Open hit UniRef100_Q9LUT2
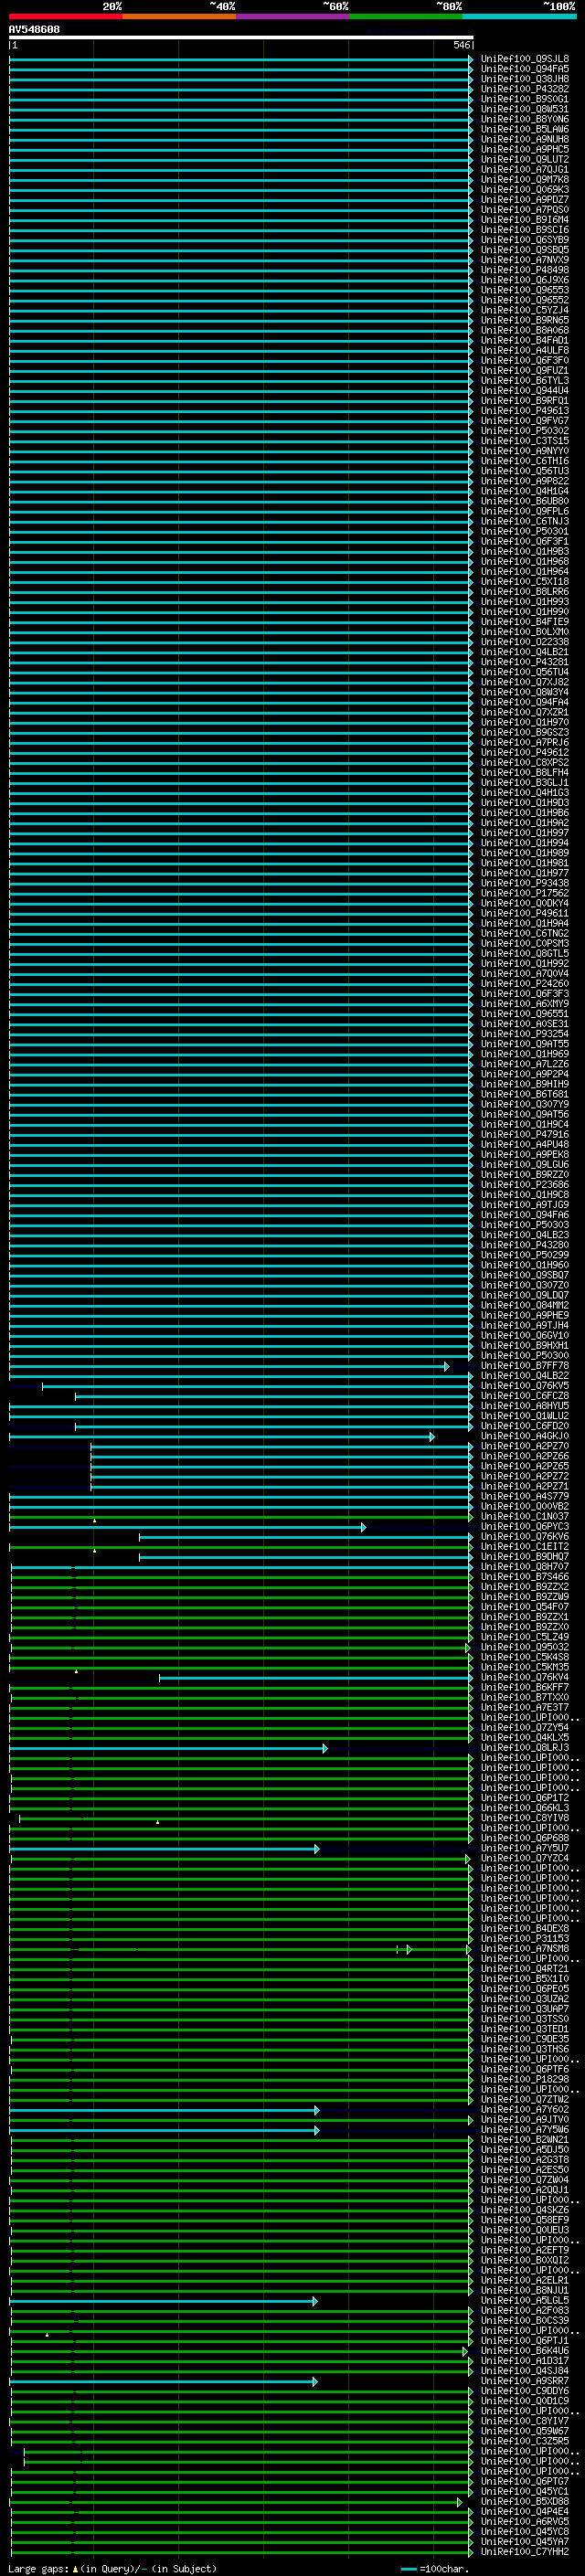585x2576 pixels. (524, 159)
